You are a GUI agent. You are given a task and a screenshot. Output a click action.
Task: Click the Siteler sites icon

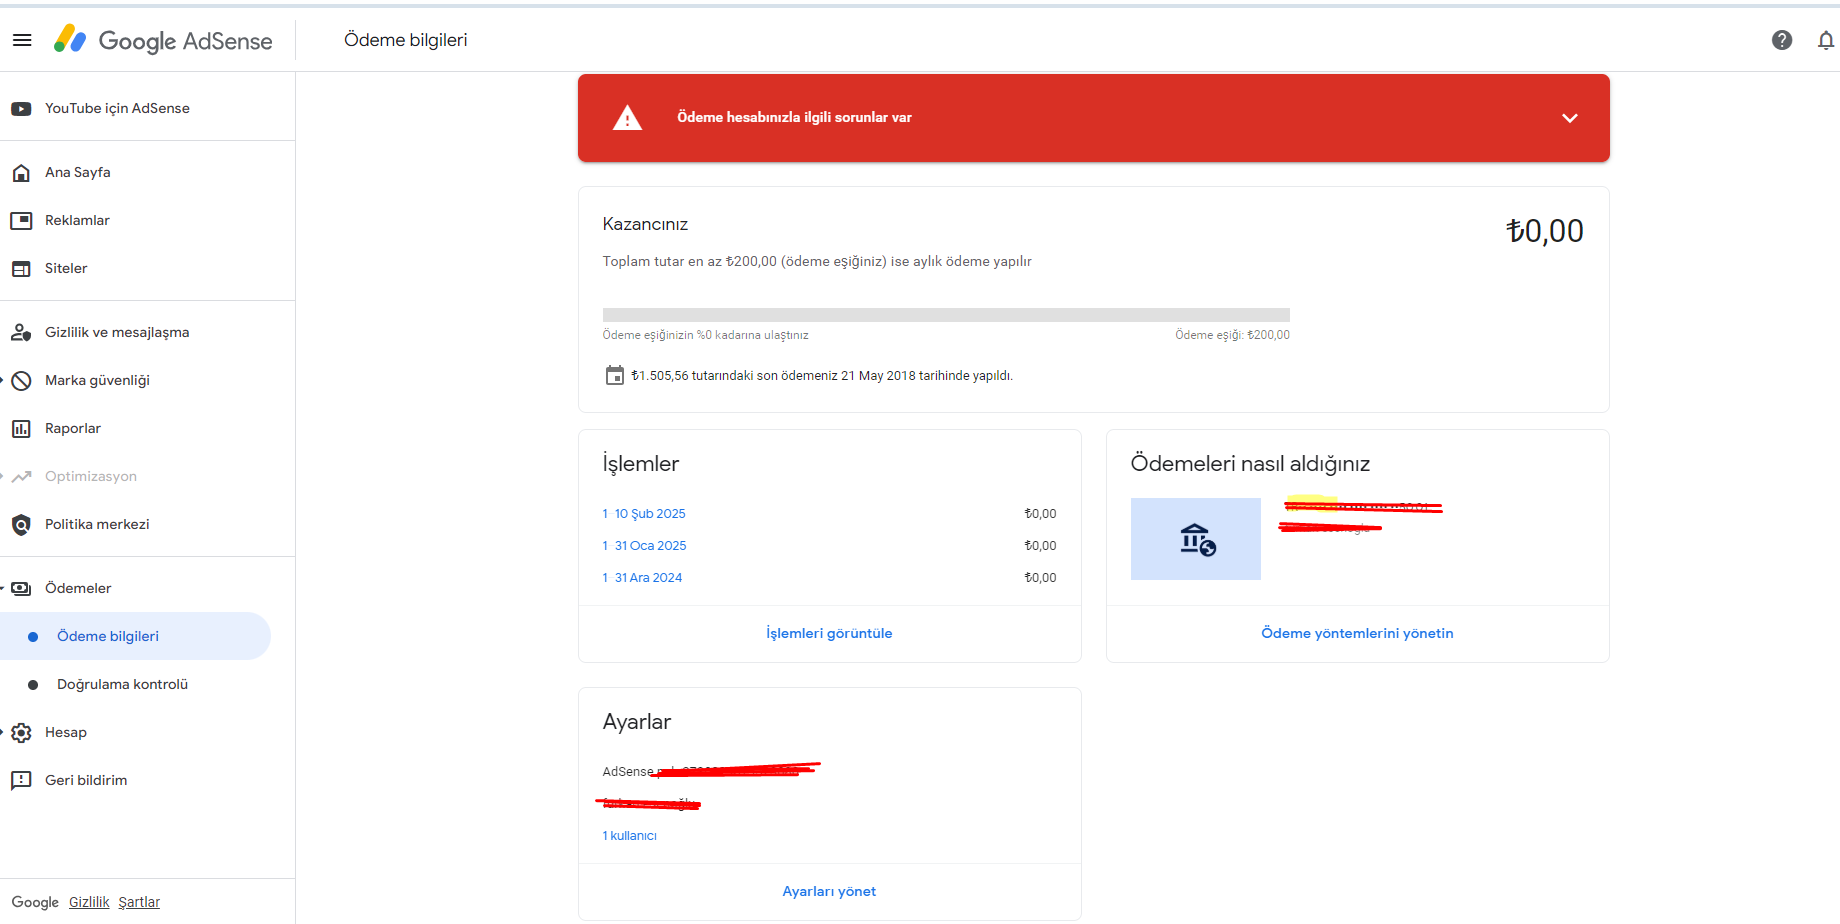[21, 268]
